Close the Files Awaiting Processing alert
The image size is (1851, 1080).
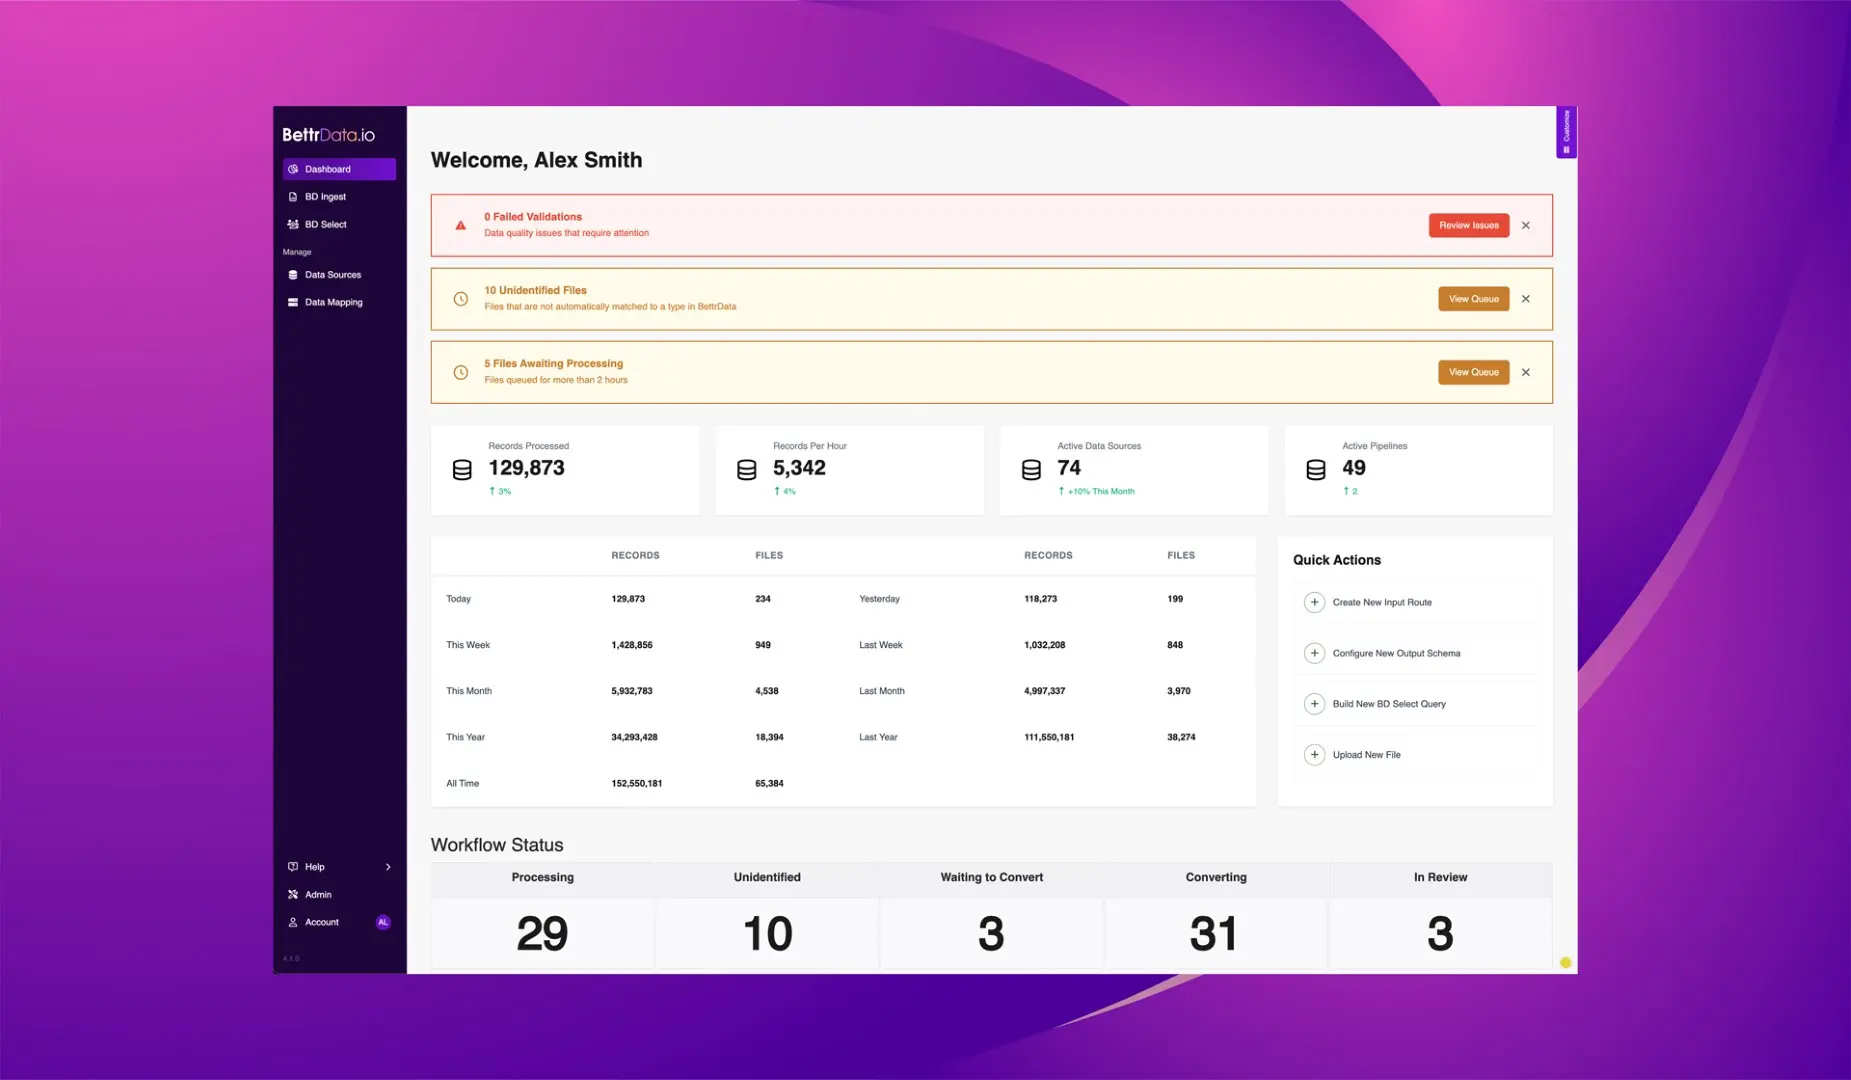point(1526,372)
